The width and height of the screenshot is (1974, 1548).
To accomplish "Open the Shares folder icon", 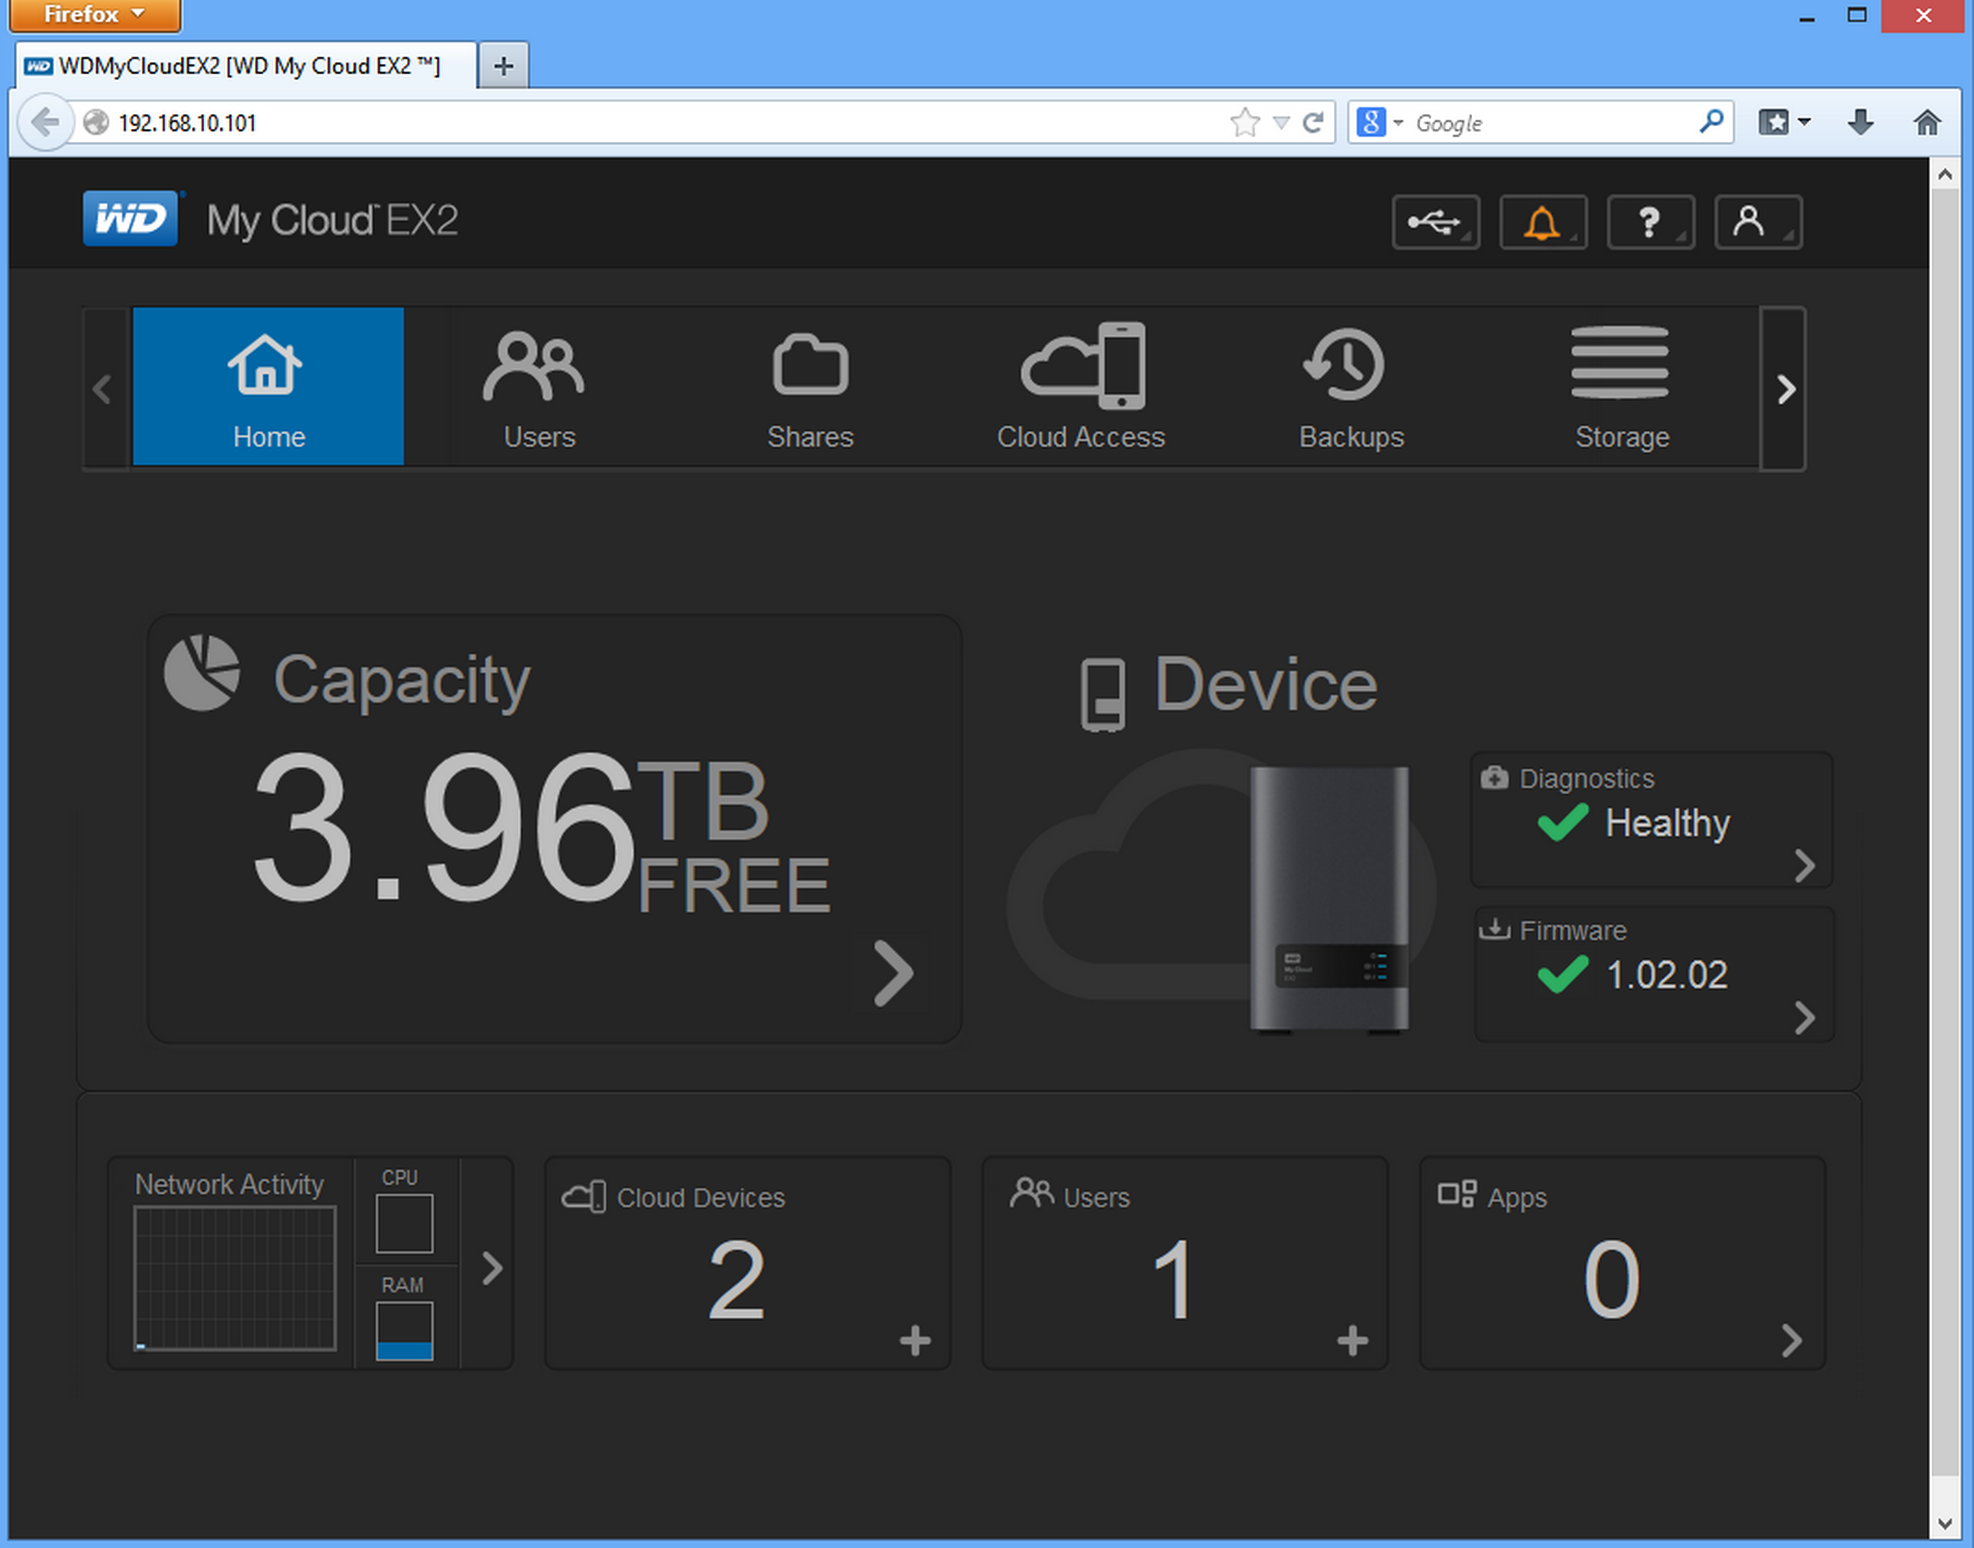I will (x=810, y=386).
